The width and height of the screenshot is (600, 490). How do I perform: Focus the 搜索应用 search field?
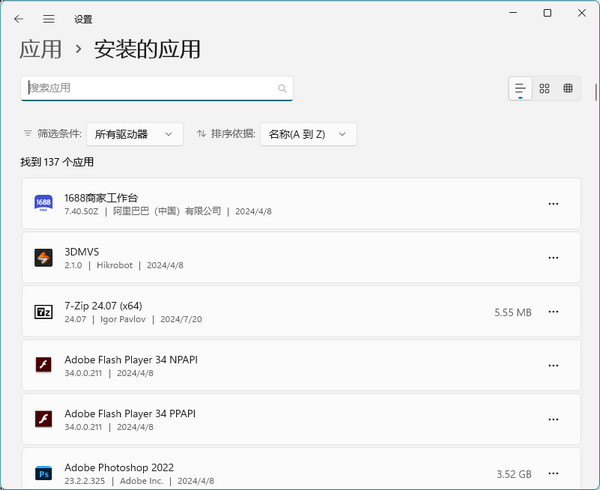click(157, 89)
